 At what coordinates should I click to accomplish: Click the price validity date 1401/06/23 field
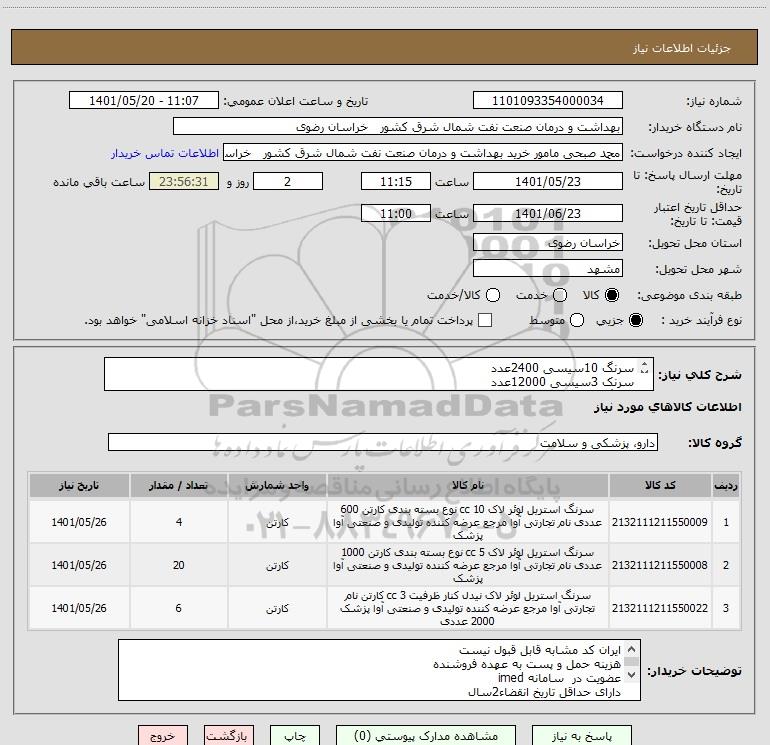click(x=548, y=213)
